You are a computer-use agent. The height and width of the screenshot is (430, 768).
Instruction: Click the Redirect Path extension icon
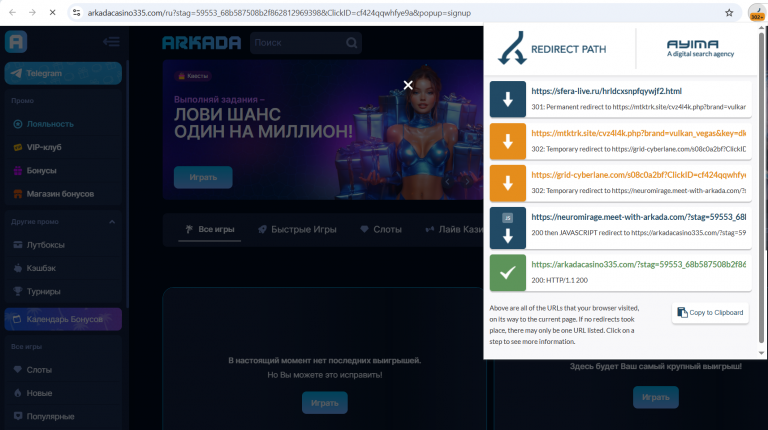click(x=757, y=13)
